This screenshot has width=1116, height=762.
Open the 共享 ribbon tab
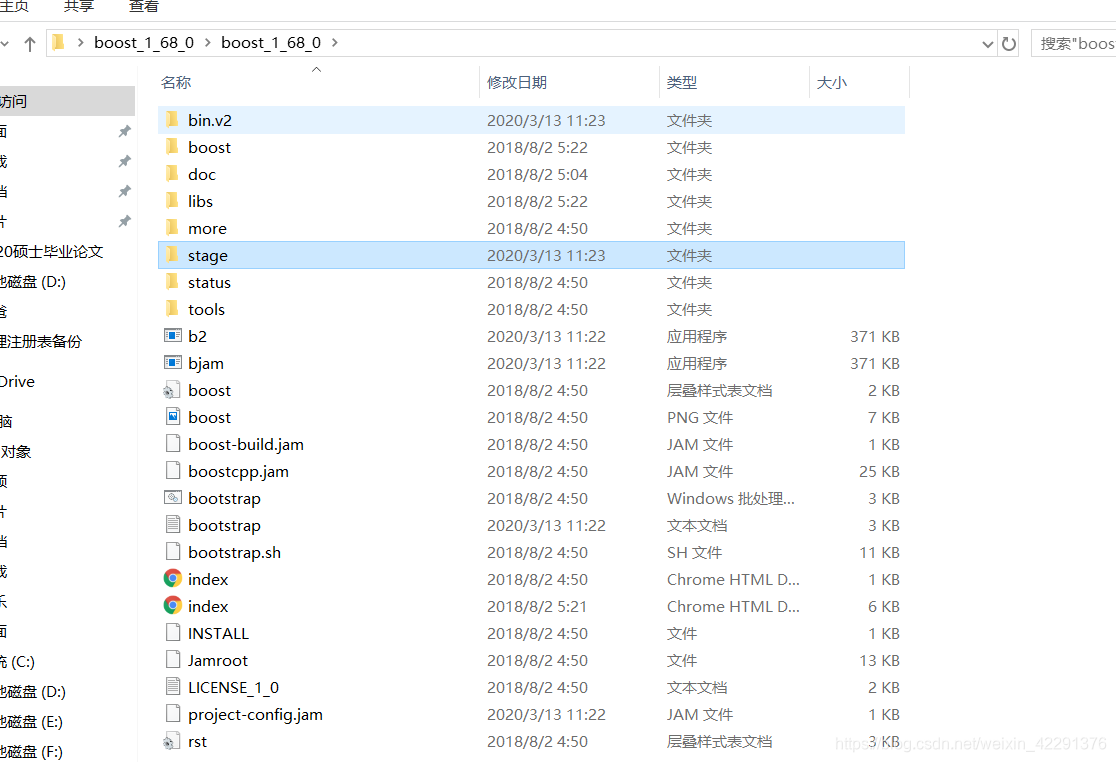click(x=78, y=6)
